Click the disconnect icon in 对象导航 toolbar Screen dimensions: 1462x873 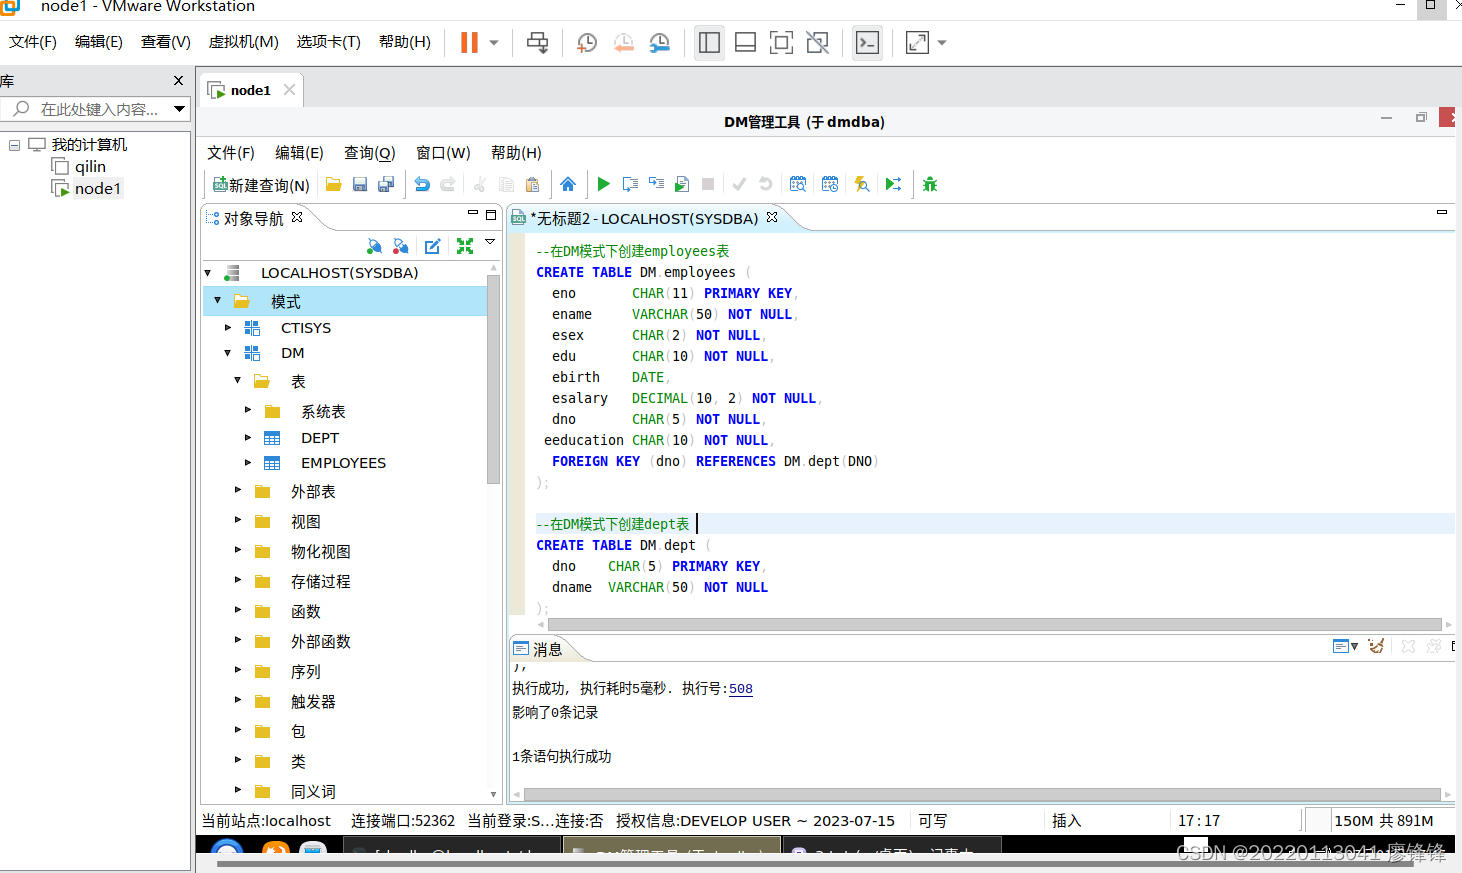tap(400, 246)
